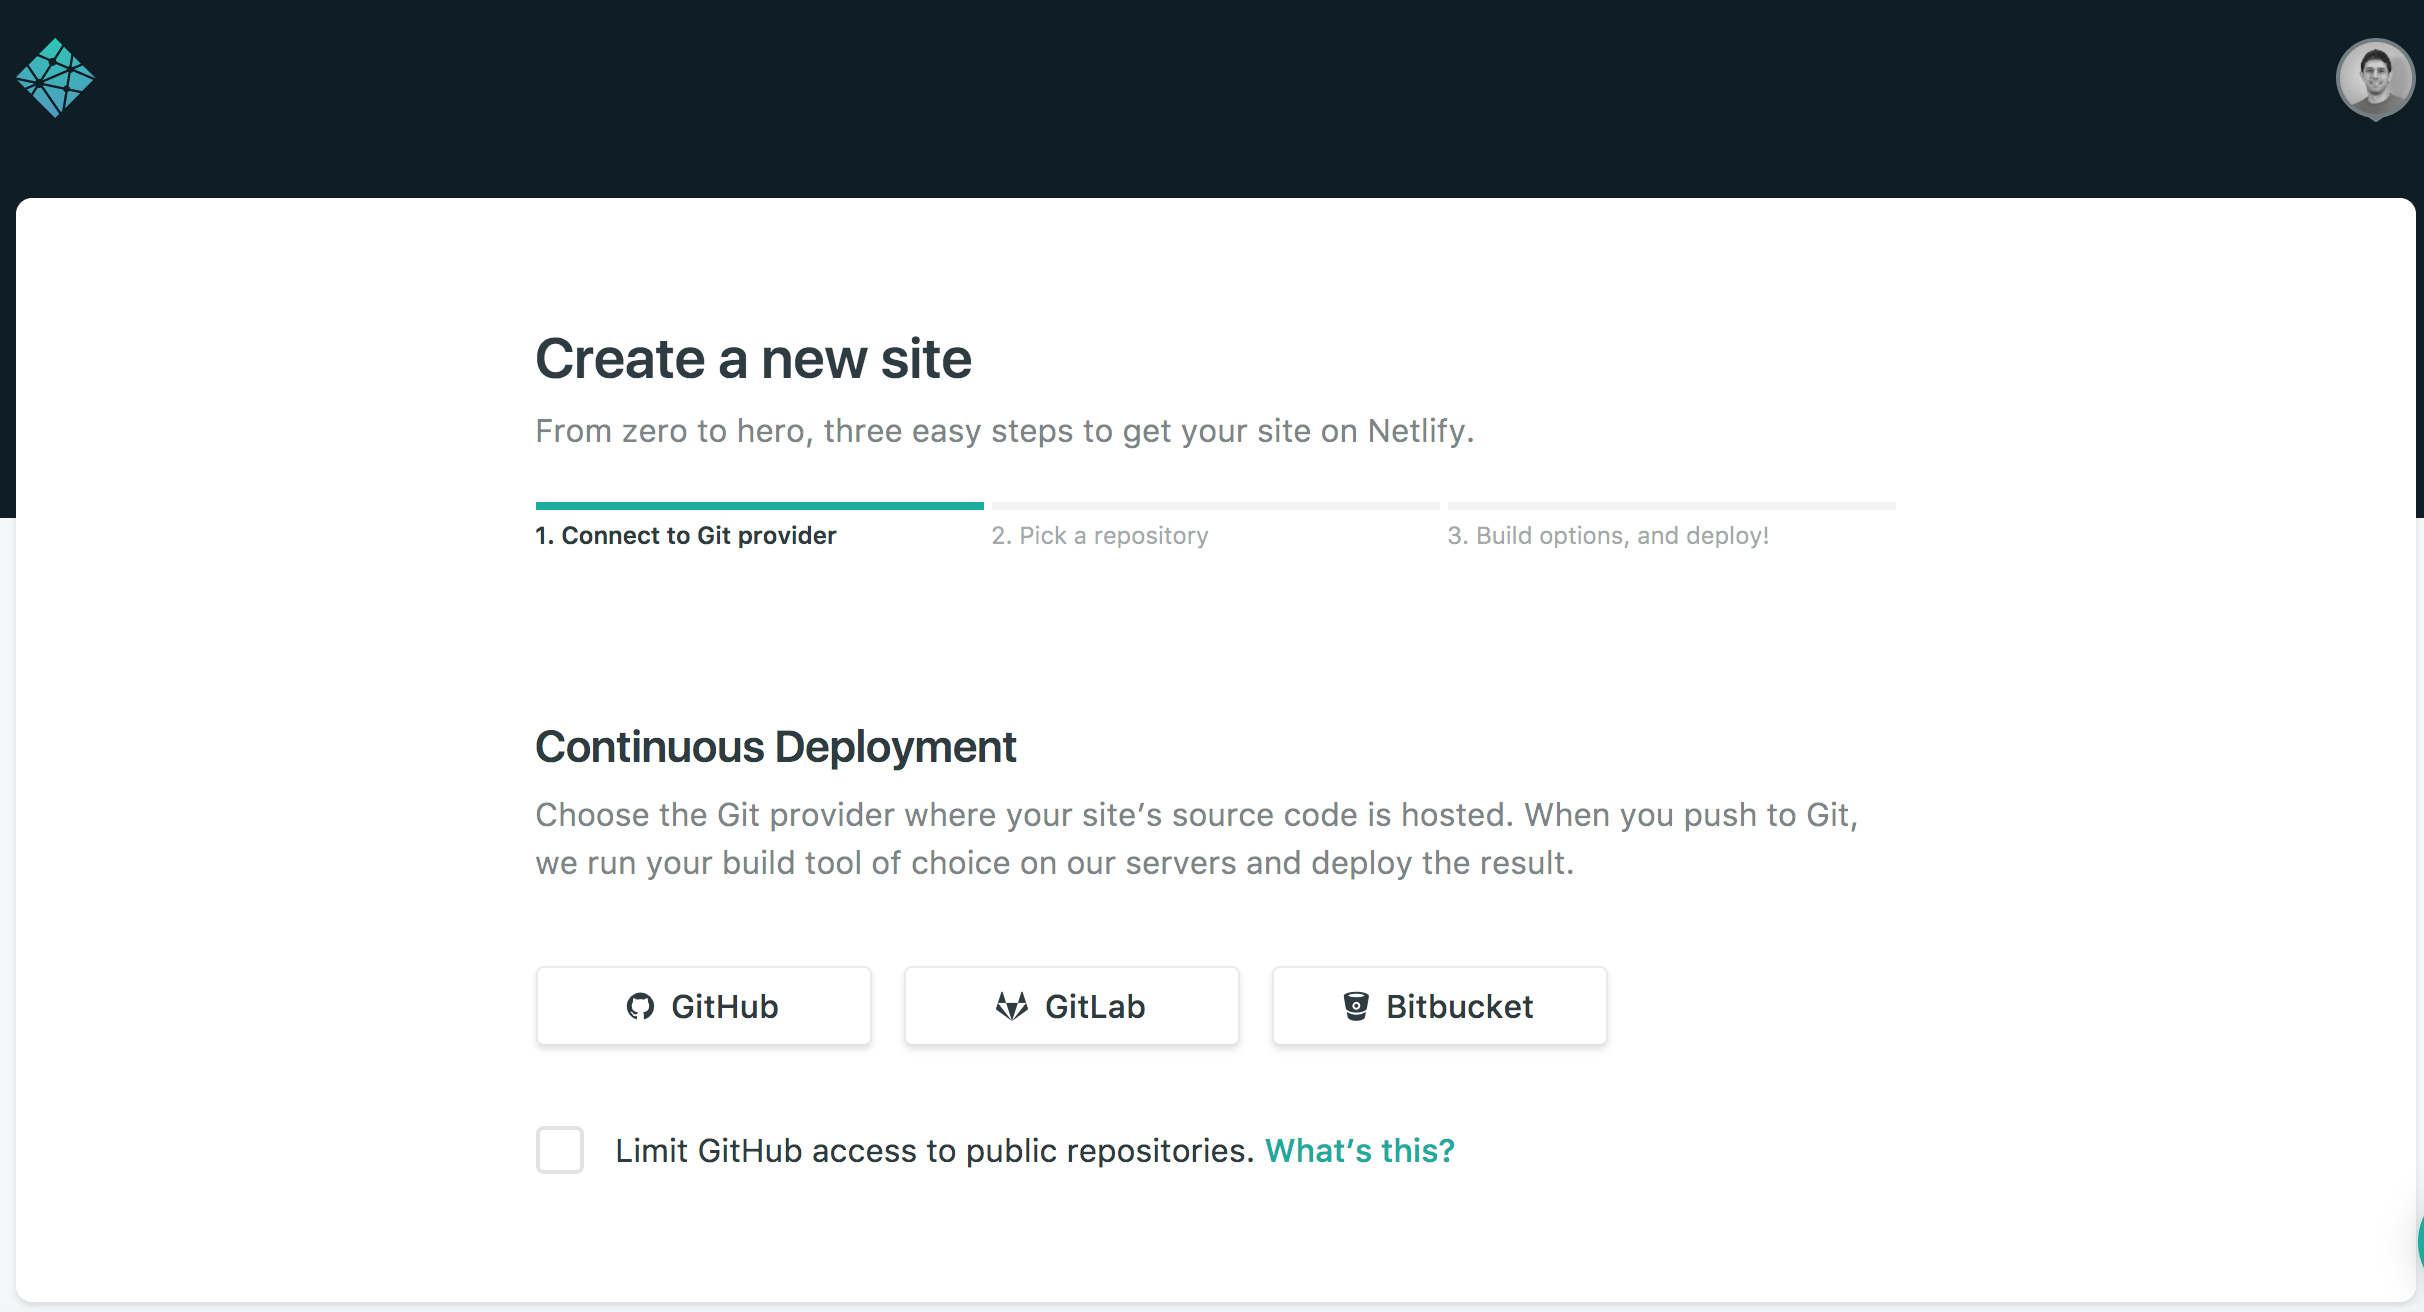Click the "Limit GitHub access" label text
2424x1312 pixels.
(934, 1151)
